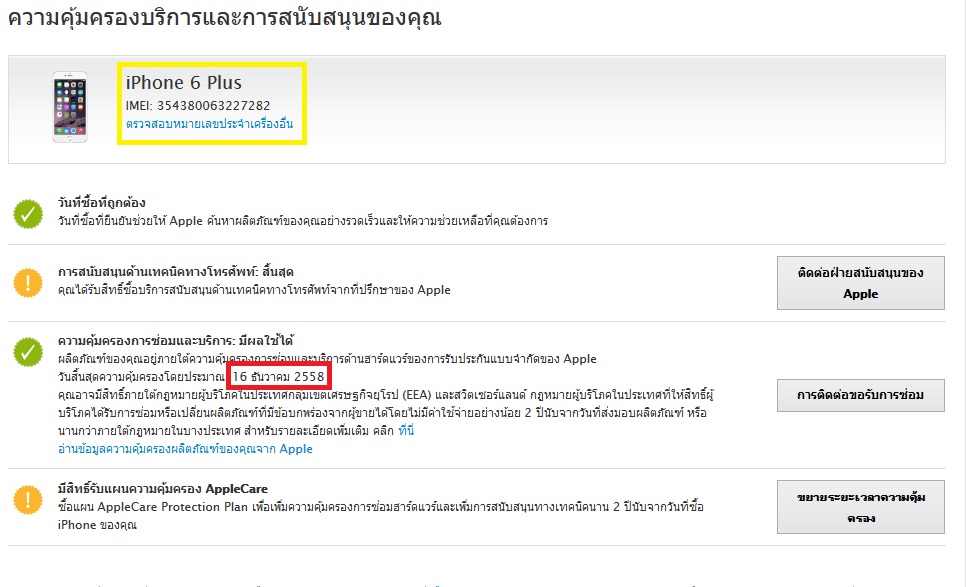Open the ที่นี่ link in the coverage text
This screenshot has width=966, height=587.
406,431
